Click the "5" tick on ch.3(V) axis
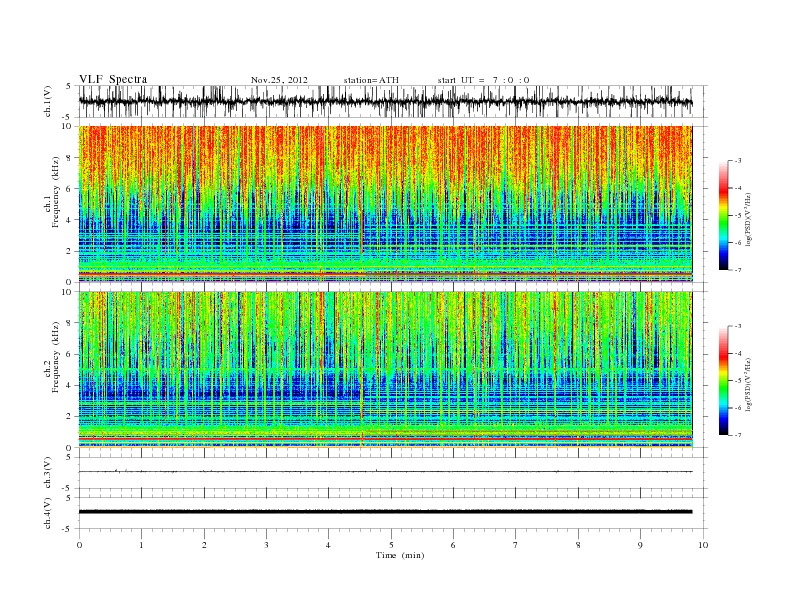This screenshot has height=612, width=792. click(x=70, y=457)
